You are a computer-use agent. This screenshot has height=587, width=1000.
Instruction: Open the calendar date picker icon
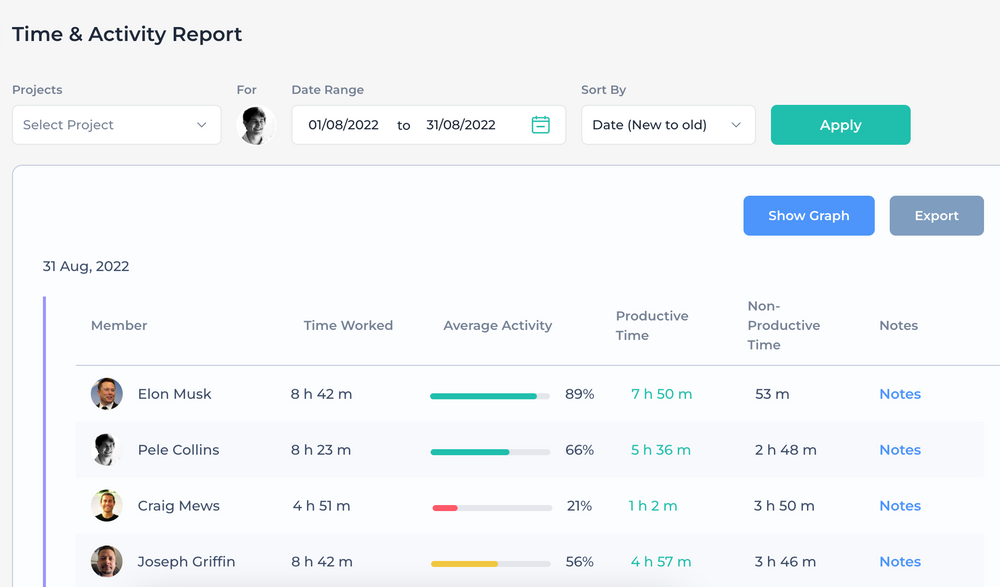point(540,124)
